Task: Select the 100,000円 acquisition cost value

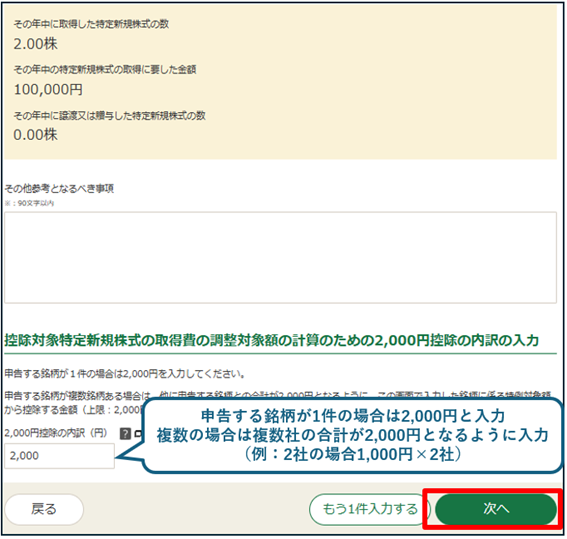Action: pyautogui.click(x=48, y=89)
